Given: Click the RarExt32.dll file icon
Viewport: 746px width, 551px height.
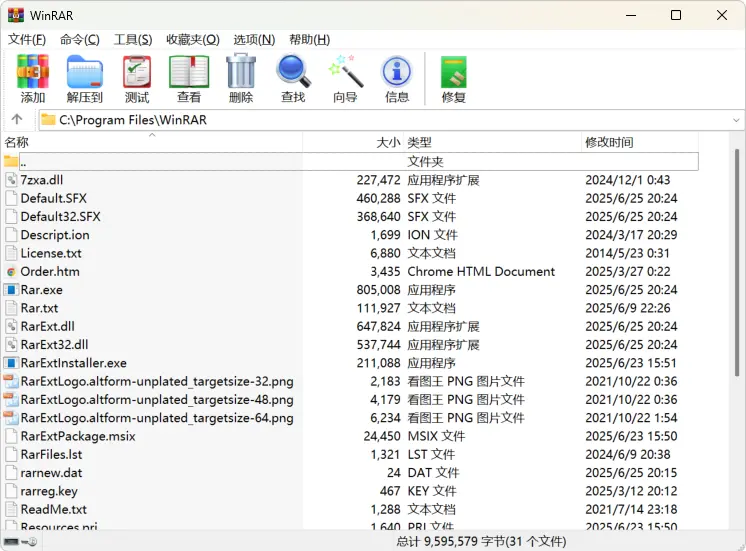Looking at the screenshot, I should tap(11, 344).
